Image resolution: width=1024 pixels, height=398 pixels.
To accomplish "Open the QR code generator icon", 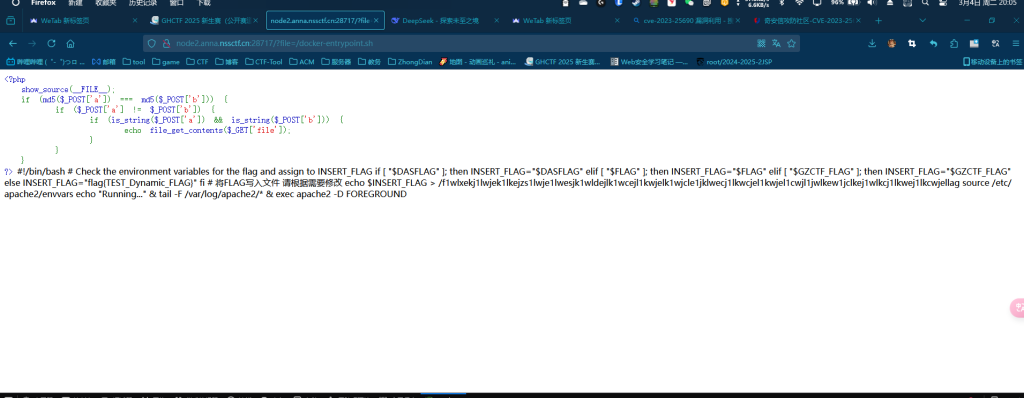I will click(761, 44).
